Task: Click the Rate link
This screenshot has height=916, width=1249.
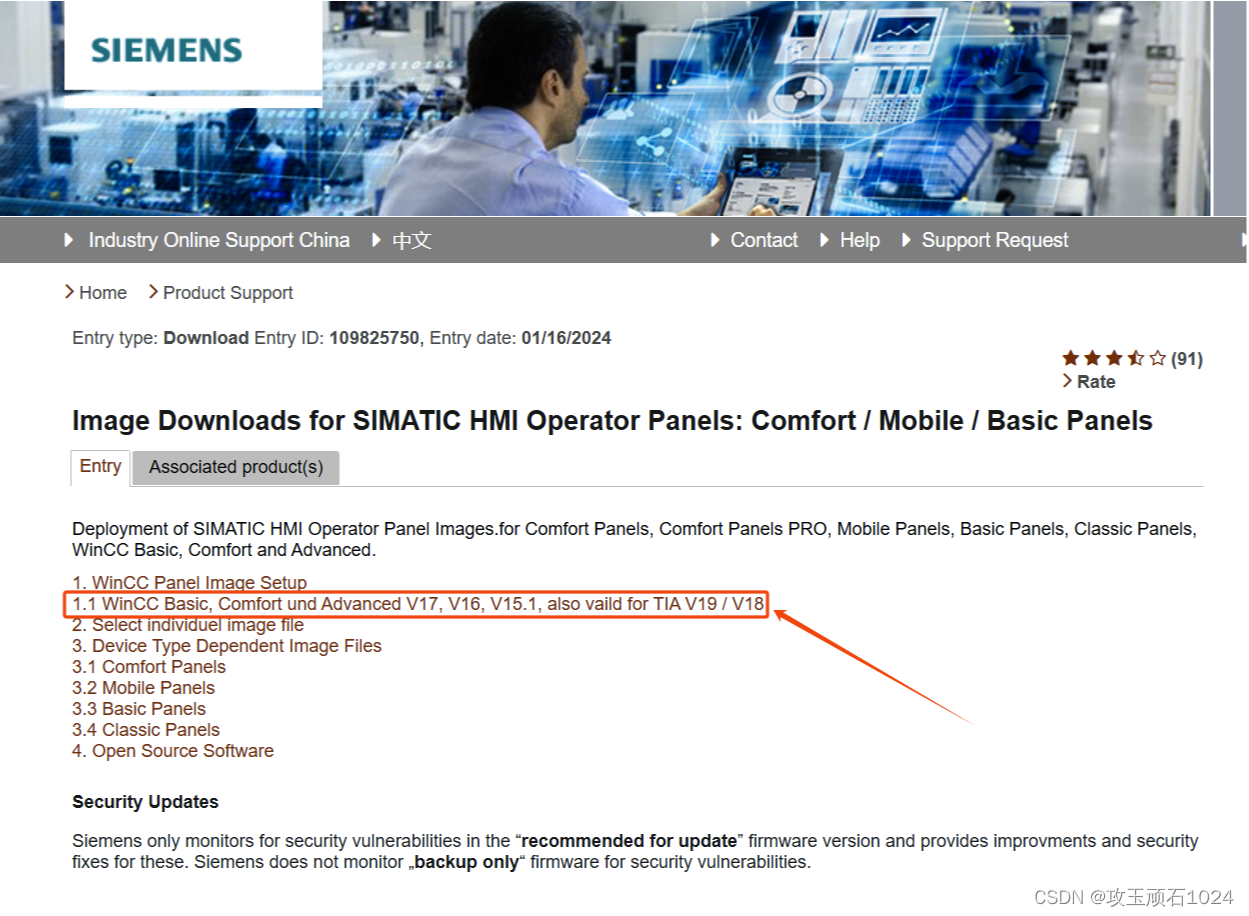Action: [1096, 382]
